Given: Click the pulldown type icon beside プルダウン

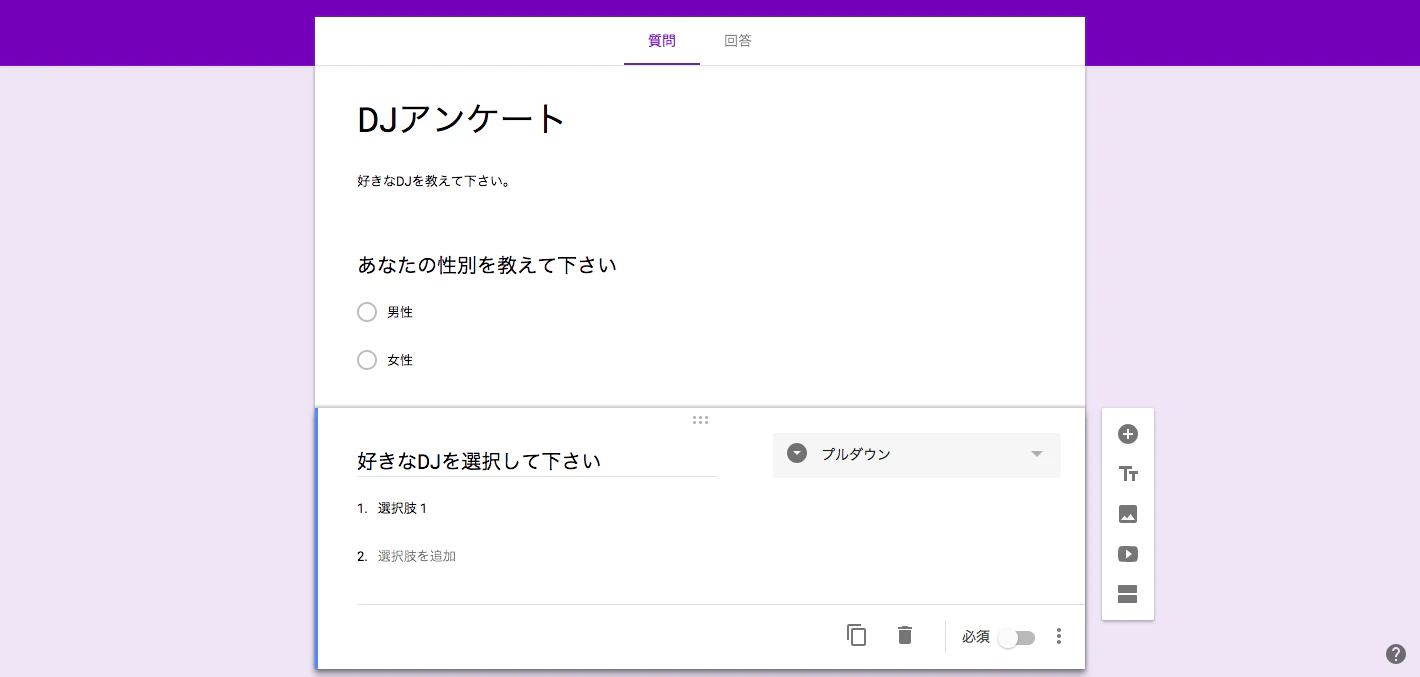Looking at the screenshot, I should pos(797,454).
